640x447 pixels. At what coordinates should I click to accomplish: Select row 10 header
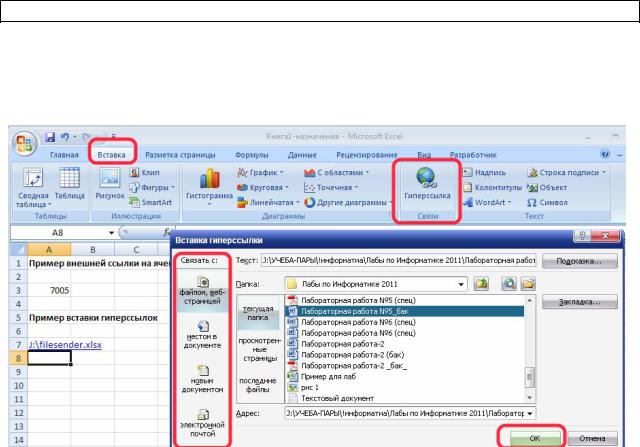point(18,386)
